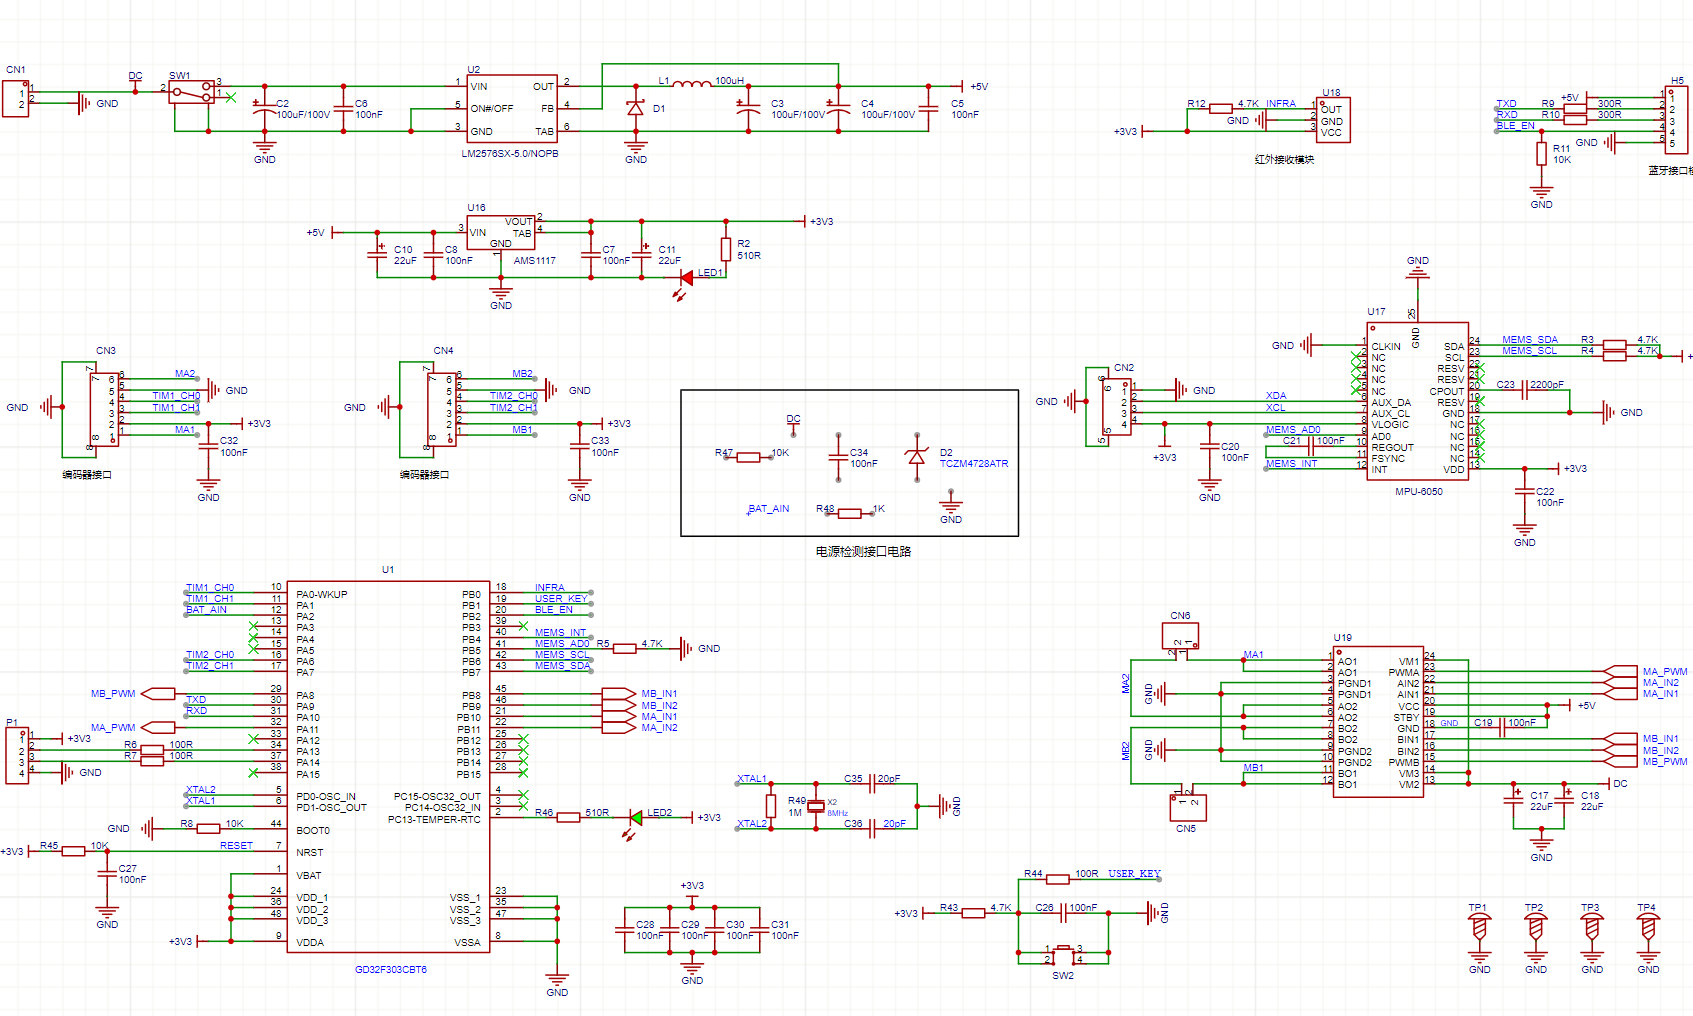
Task: Click the CLKIN pin name
Action: click(1386, 347)
